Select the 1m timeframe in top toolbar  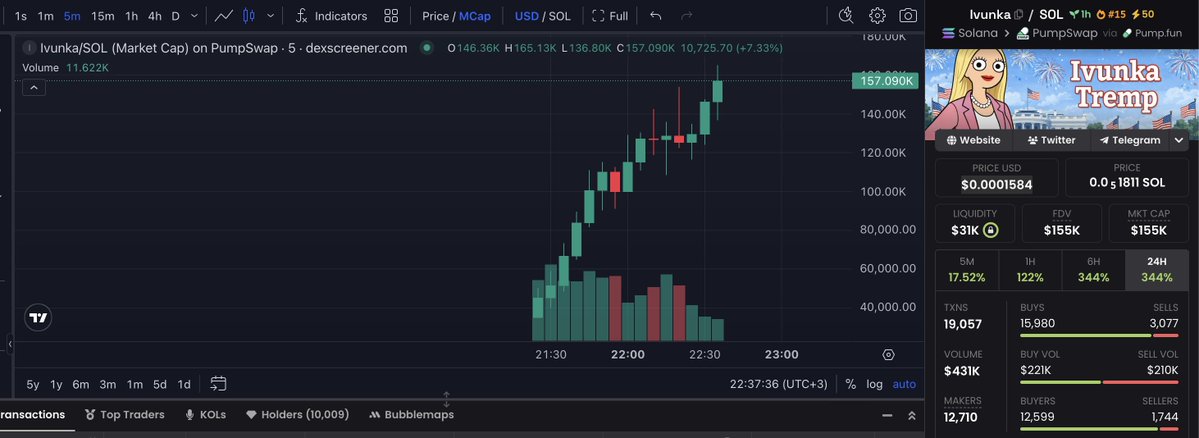coord(46,15)
